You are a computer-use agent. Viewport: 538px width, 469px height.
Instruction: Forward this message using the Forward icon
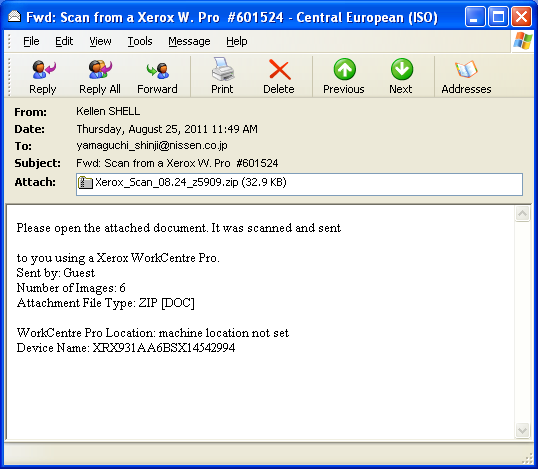157,70
